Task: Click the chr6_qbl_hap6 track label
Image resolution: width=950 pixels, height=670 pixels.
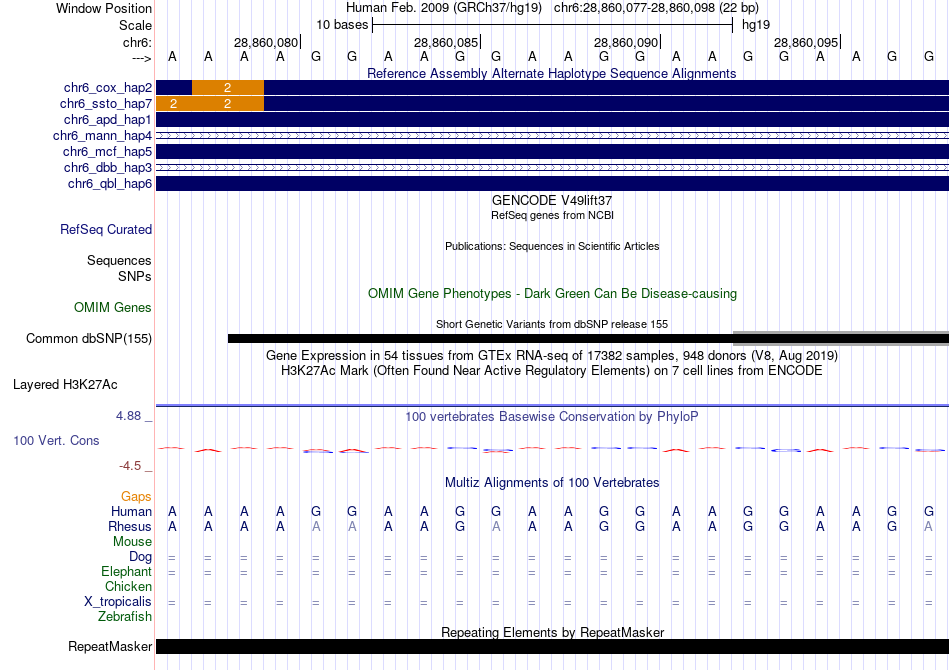Action: pyautogui.click(x=110, y=184)
